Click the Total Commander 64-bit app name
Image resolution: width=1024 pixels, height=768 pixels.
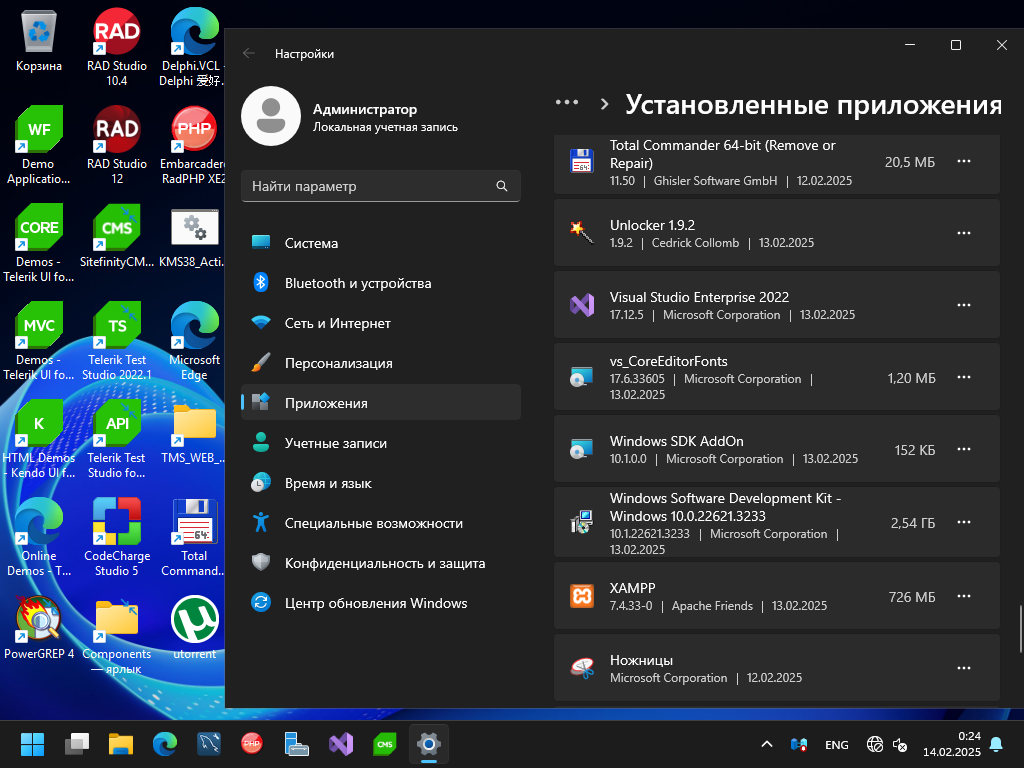723,154
